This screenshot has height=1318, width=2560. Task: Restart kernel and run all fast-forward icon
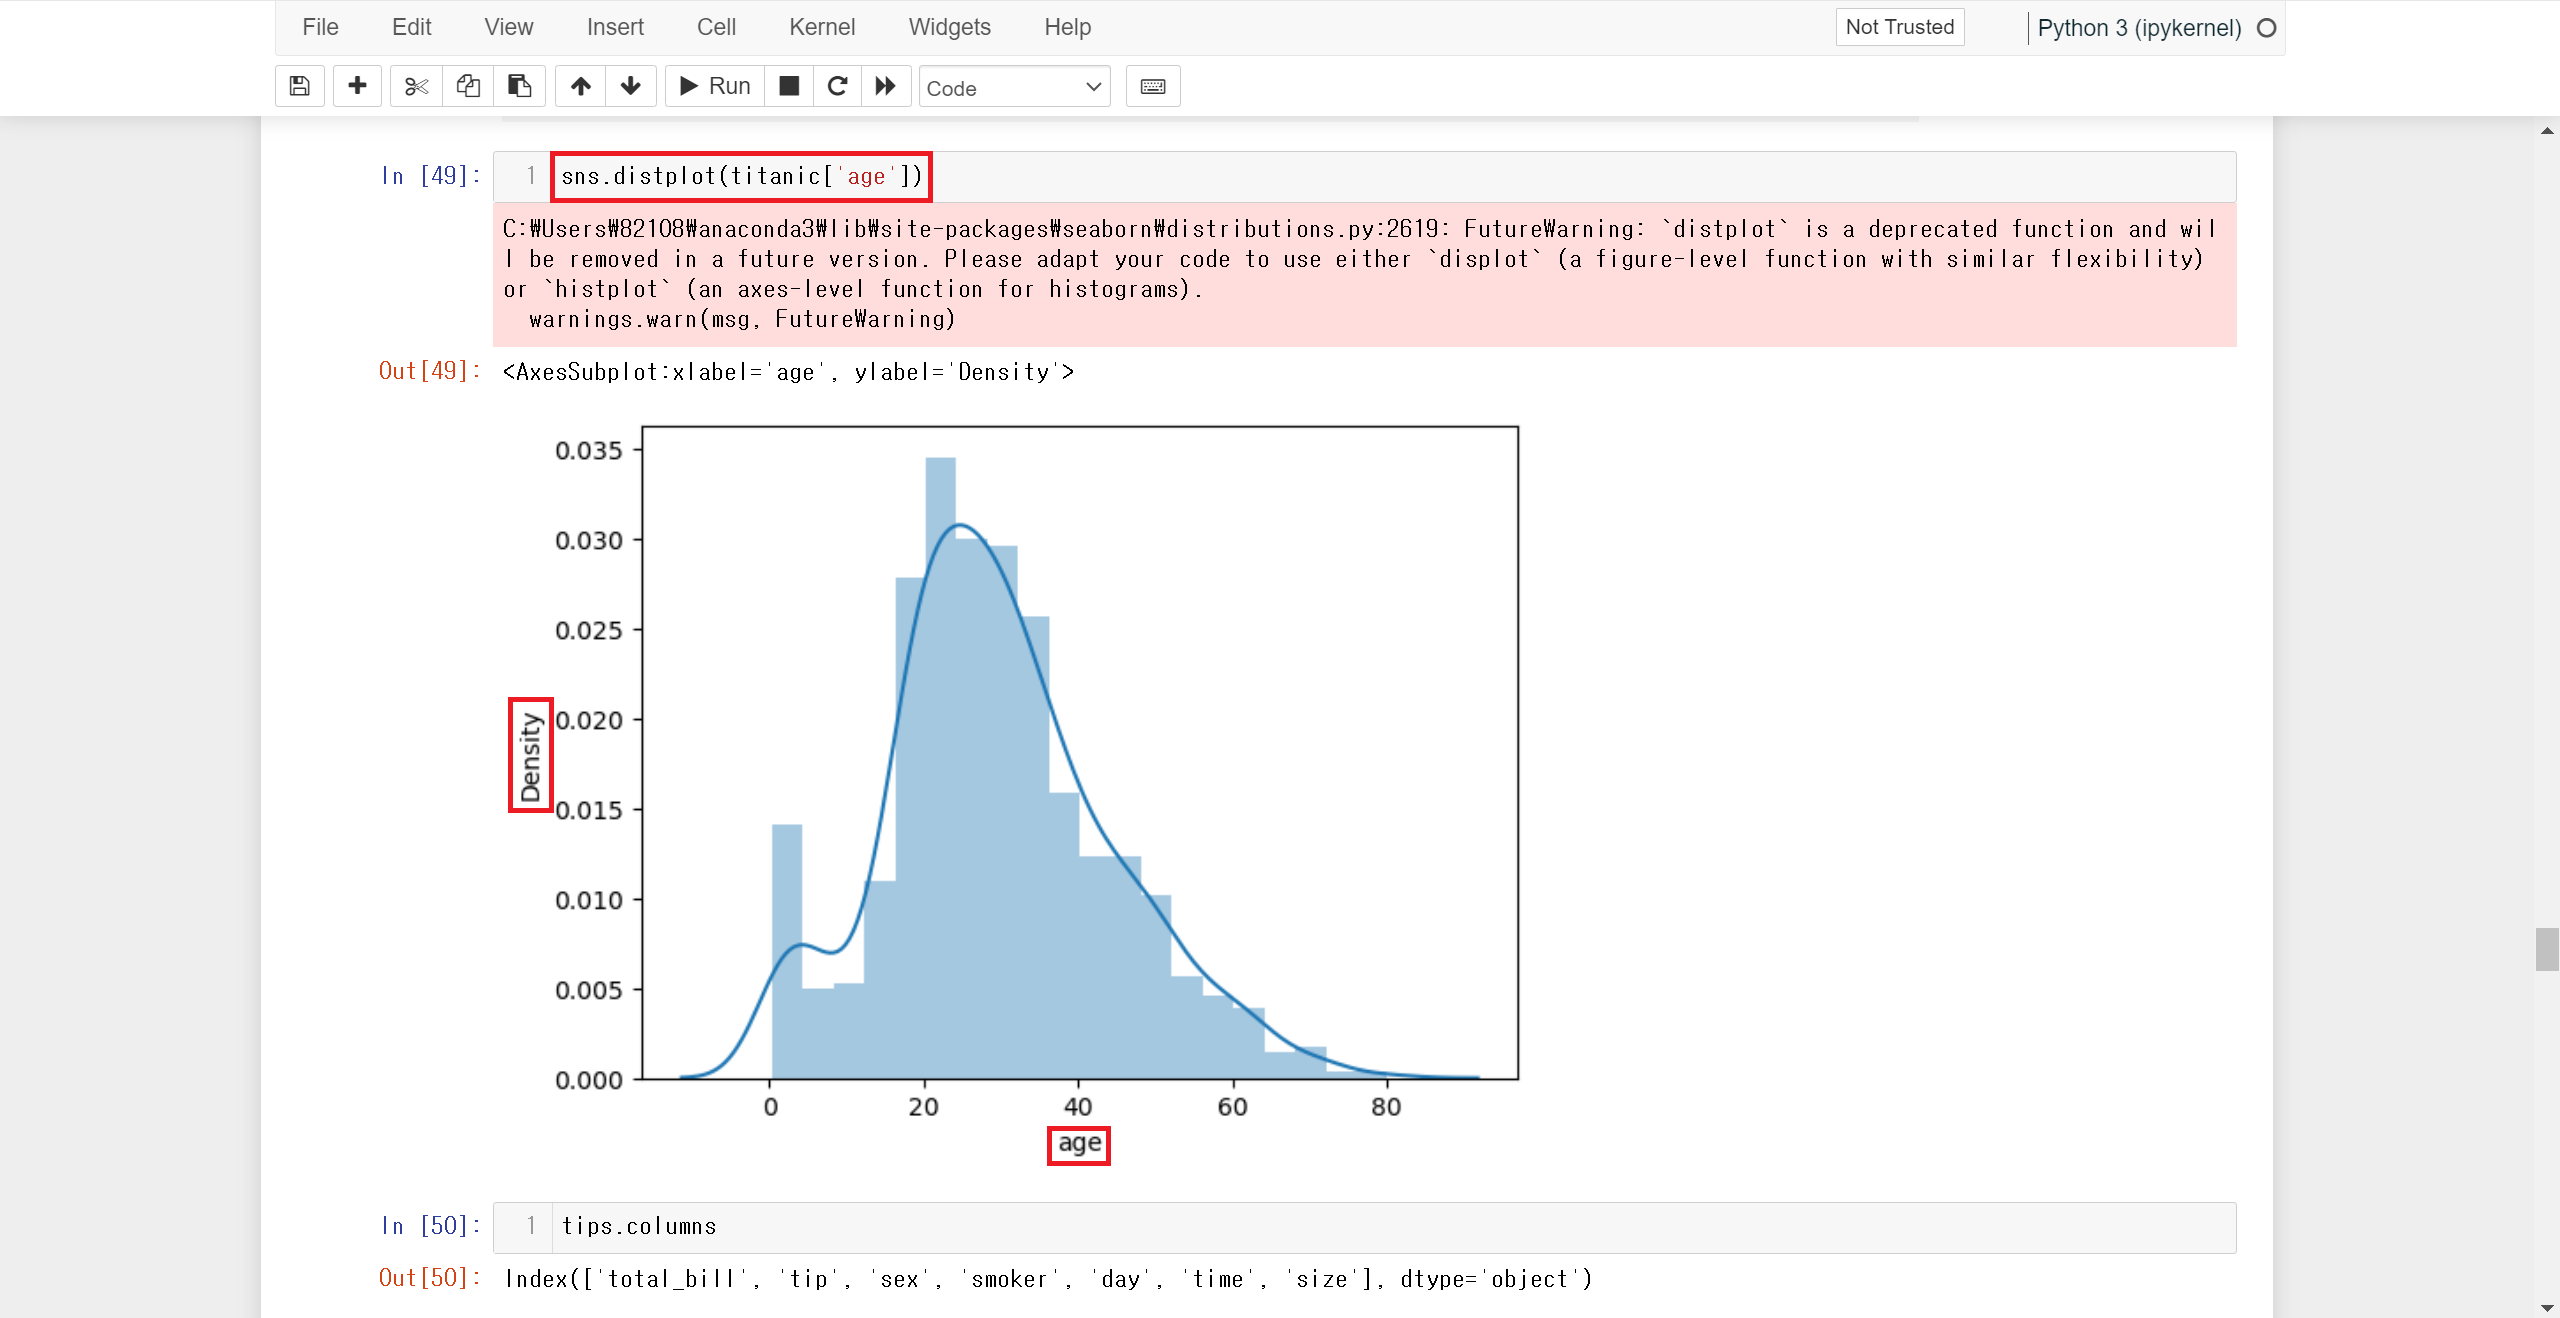pos(885,86)
